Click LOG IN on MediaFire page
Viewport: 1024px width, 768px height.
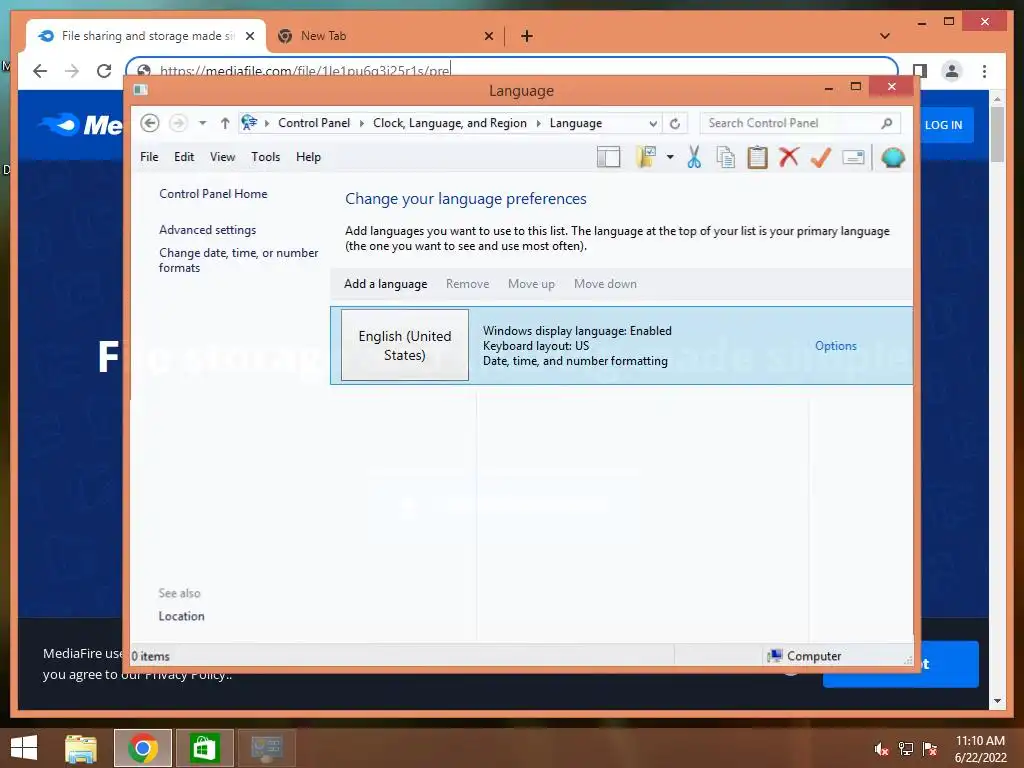(x=943, y=125)
